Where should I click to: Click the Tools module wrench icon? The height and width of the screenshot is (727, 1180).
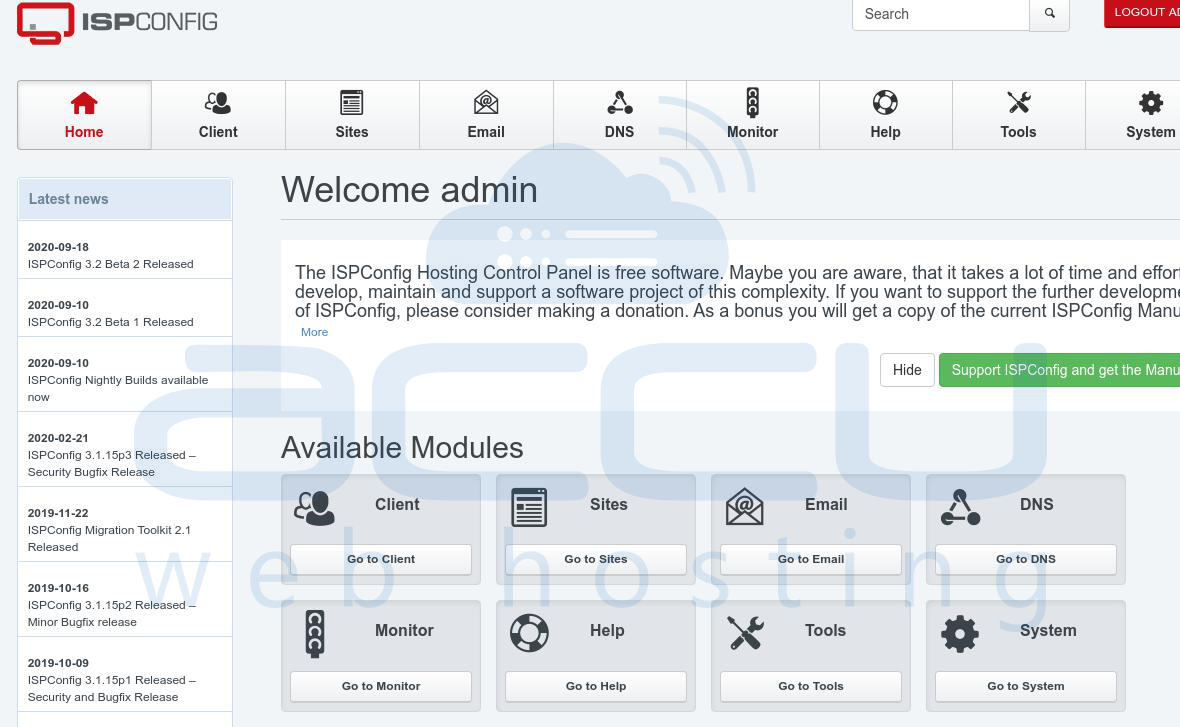tap(746, 633)
